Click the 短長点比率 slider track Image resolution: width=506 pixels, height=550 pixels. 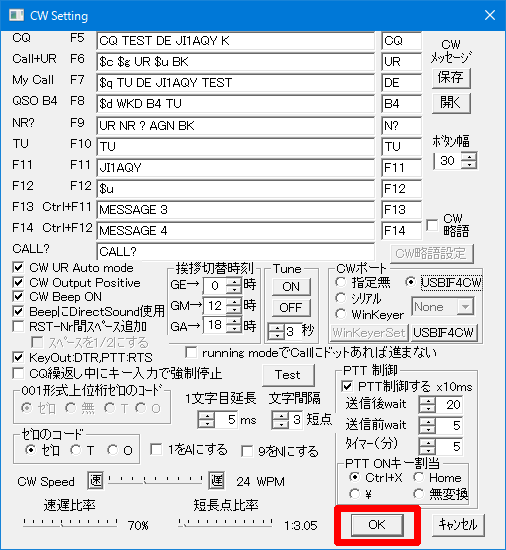tap(225, 523)
